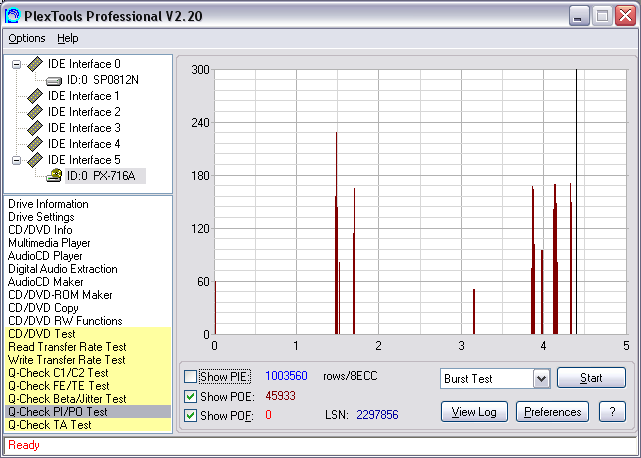The width and height of the screenshot is (641, 458).
Task: Select Q-Check PI/PO Test
Action: click(88, 412)
